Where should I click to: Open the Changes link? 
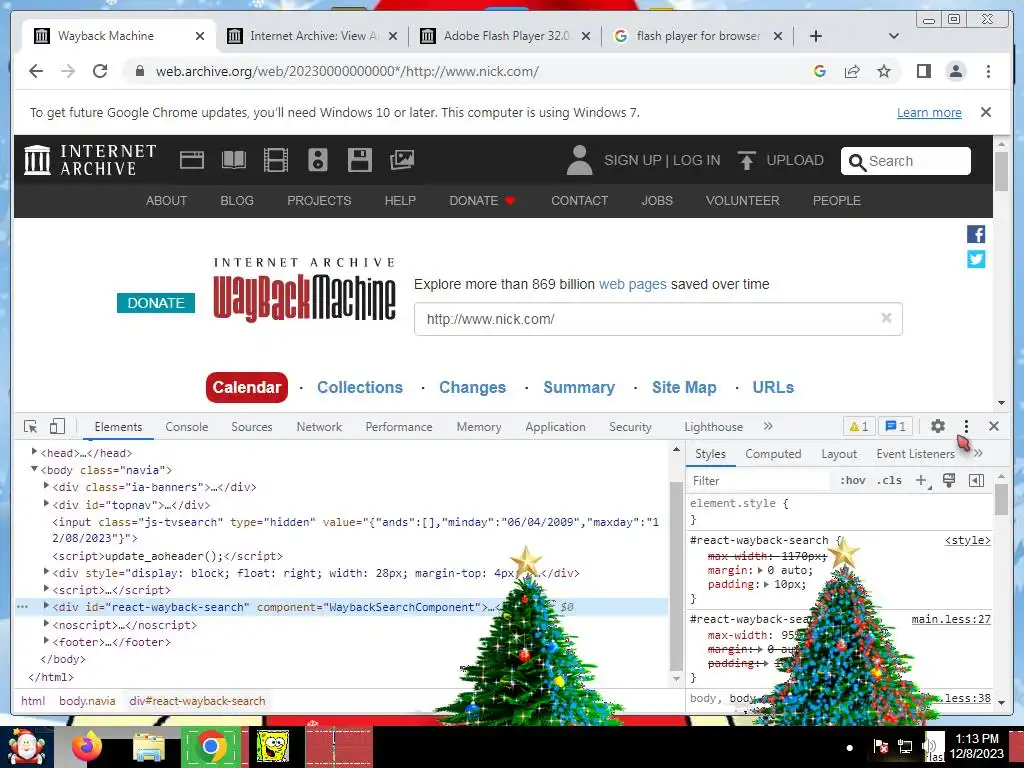tap(472, 387)
